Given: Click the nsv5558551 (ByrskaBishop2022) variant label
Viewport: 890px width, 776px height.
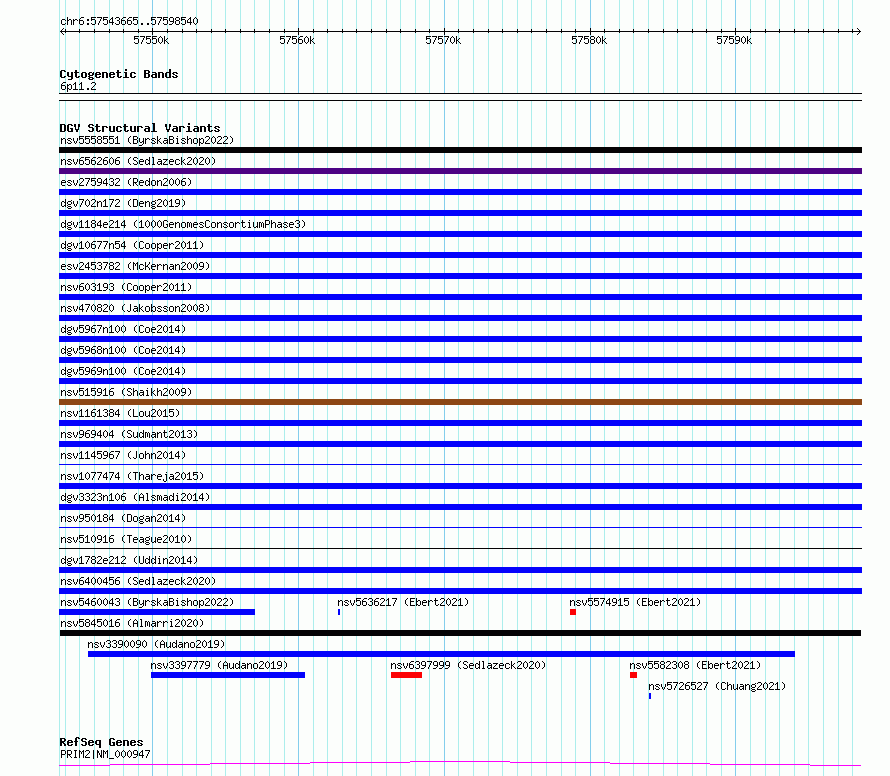Looking at the screenshot, I should 147,140.
